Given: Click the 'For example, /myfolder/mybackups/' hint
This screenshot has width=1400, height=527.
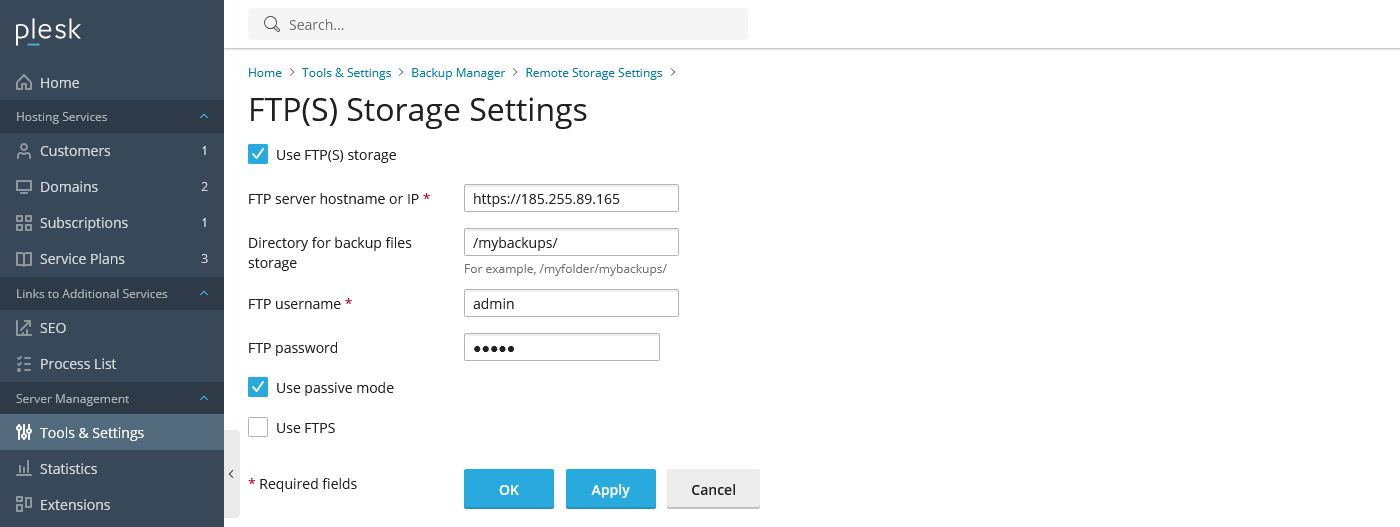Looking at the screenshot, I should point(565,269).
